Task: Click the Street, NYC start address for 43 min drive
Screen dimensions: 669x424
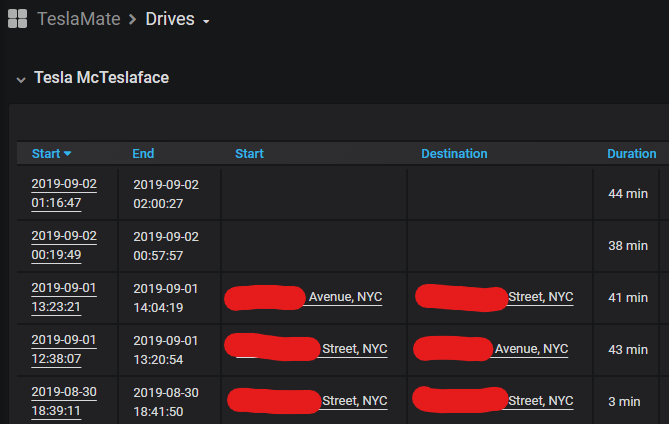Action: point(355,349)
